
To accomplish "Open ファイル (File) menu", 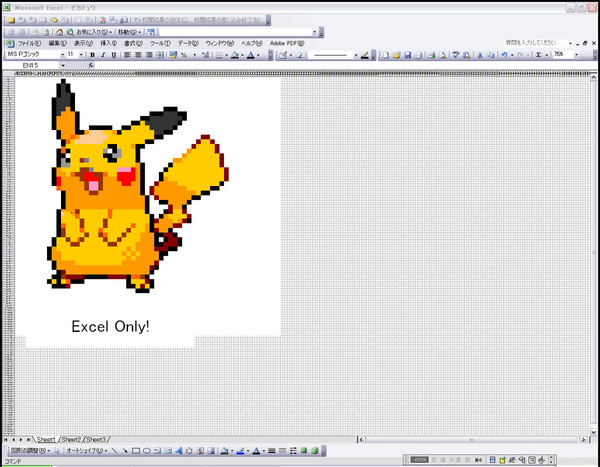I will click(x=29, y=43).
